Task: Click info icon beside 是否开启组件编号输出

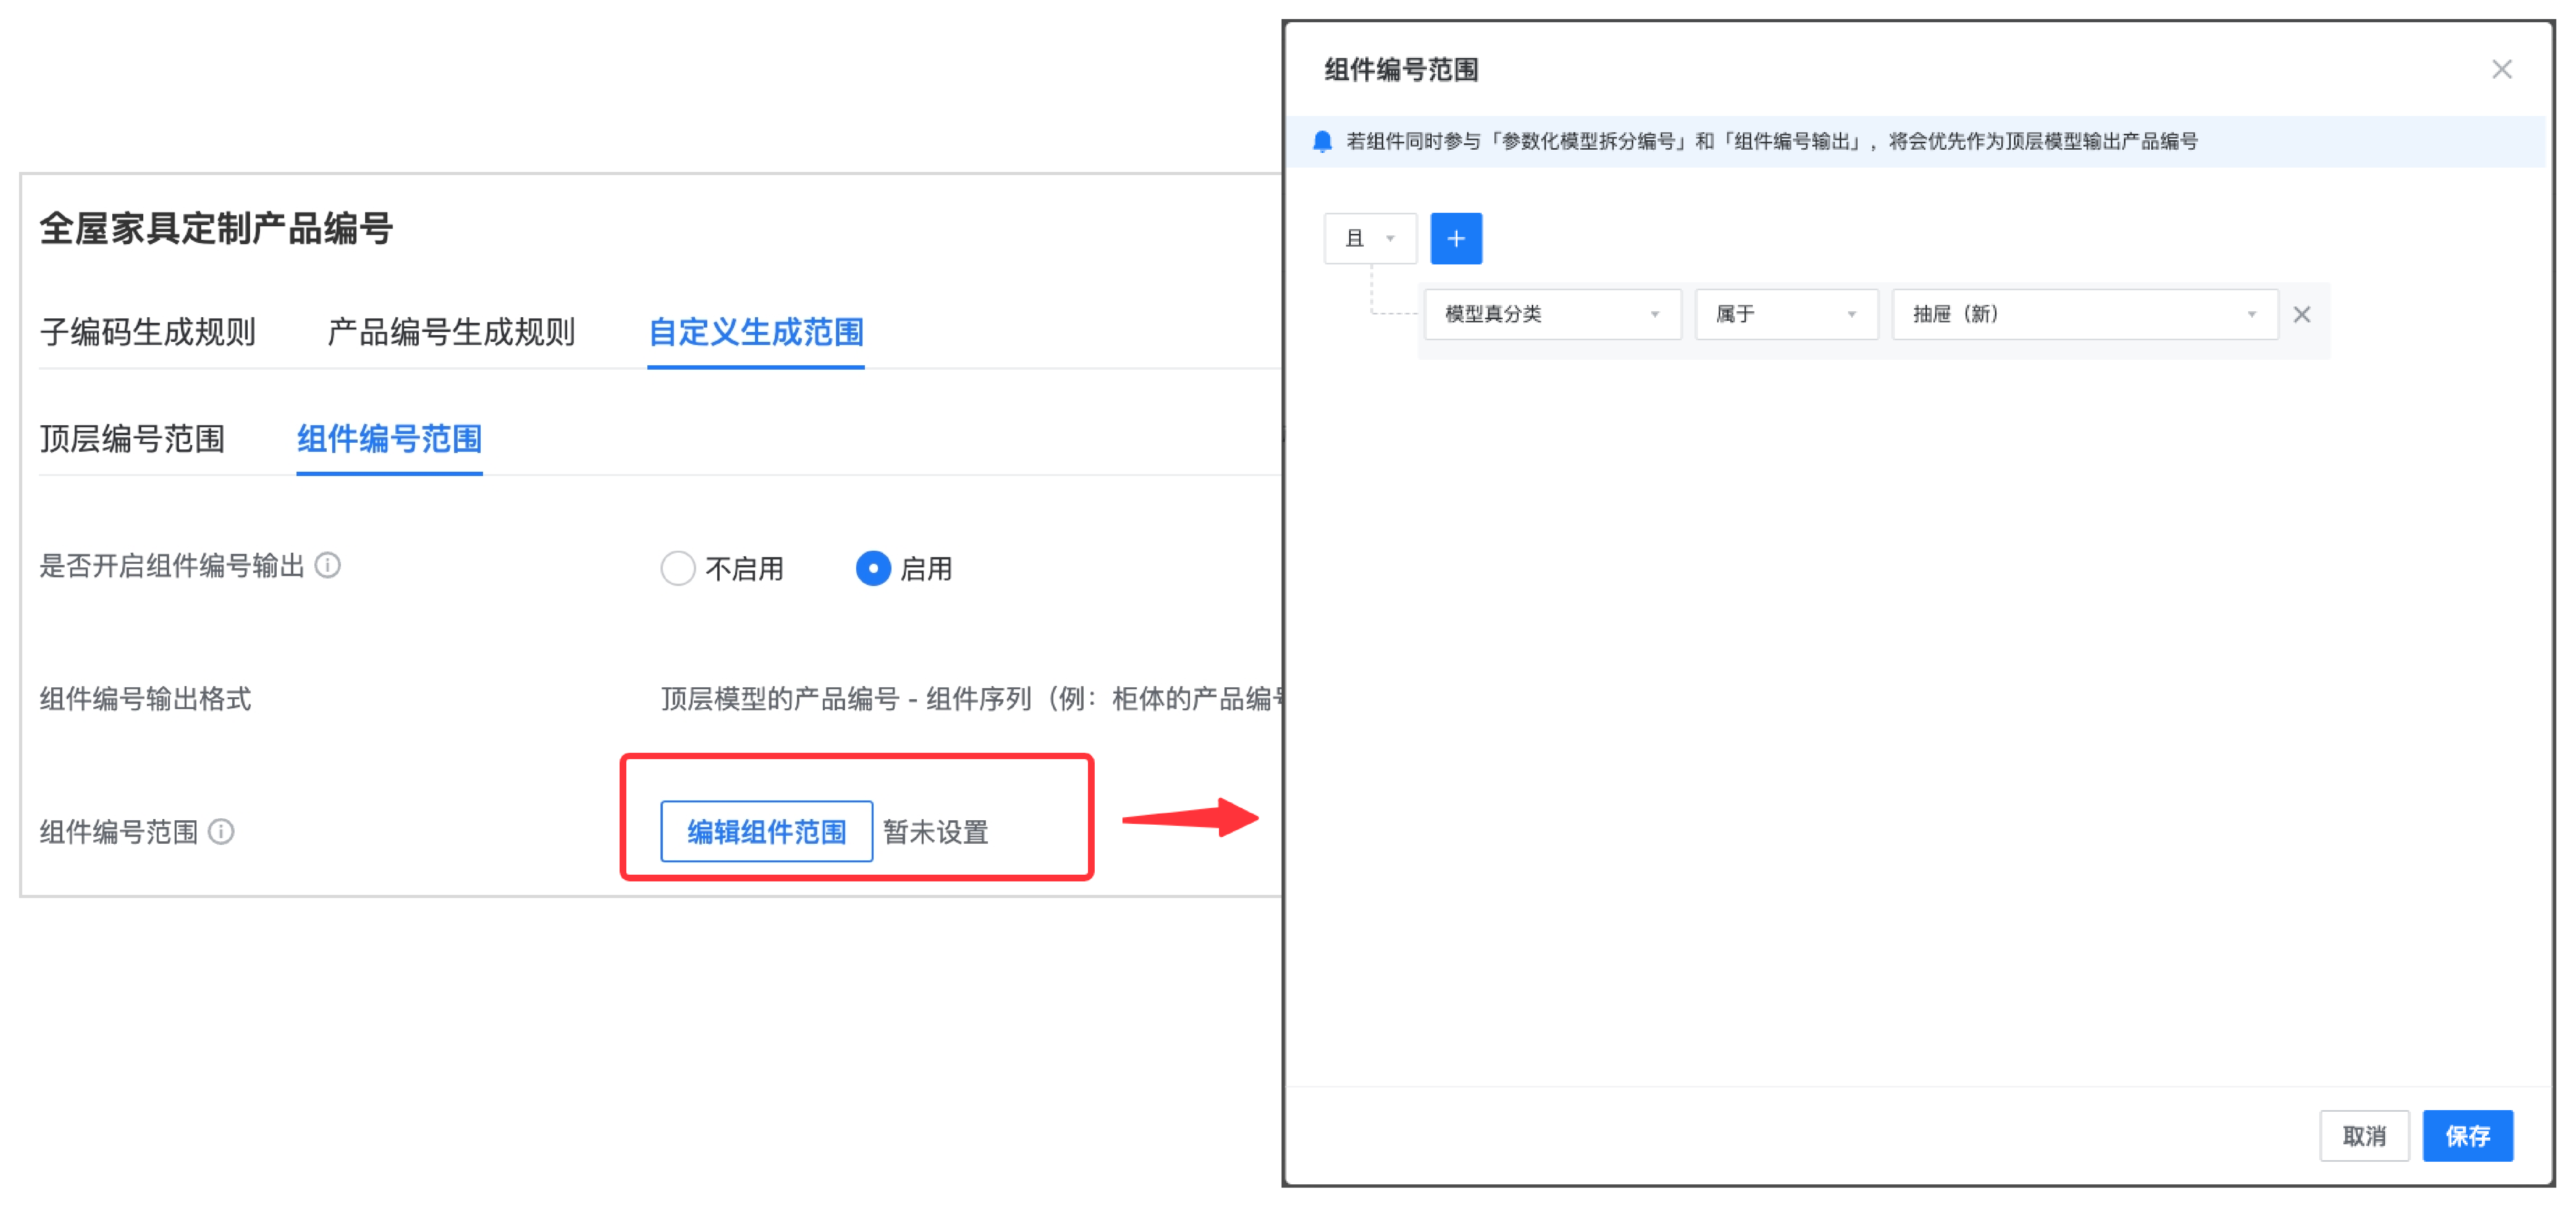Action: click(x=328, y=566)
